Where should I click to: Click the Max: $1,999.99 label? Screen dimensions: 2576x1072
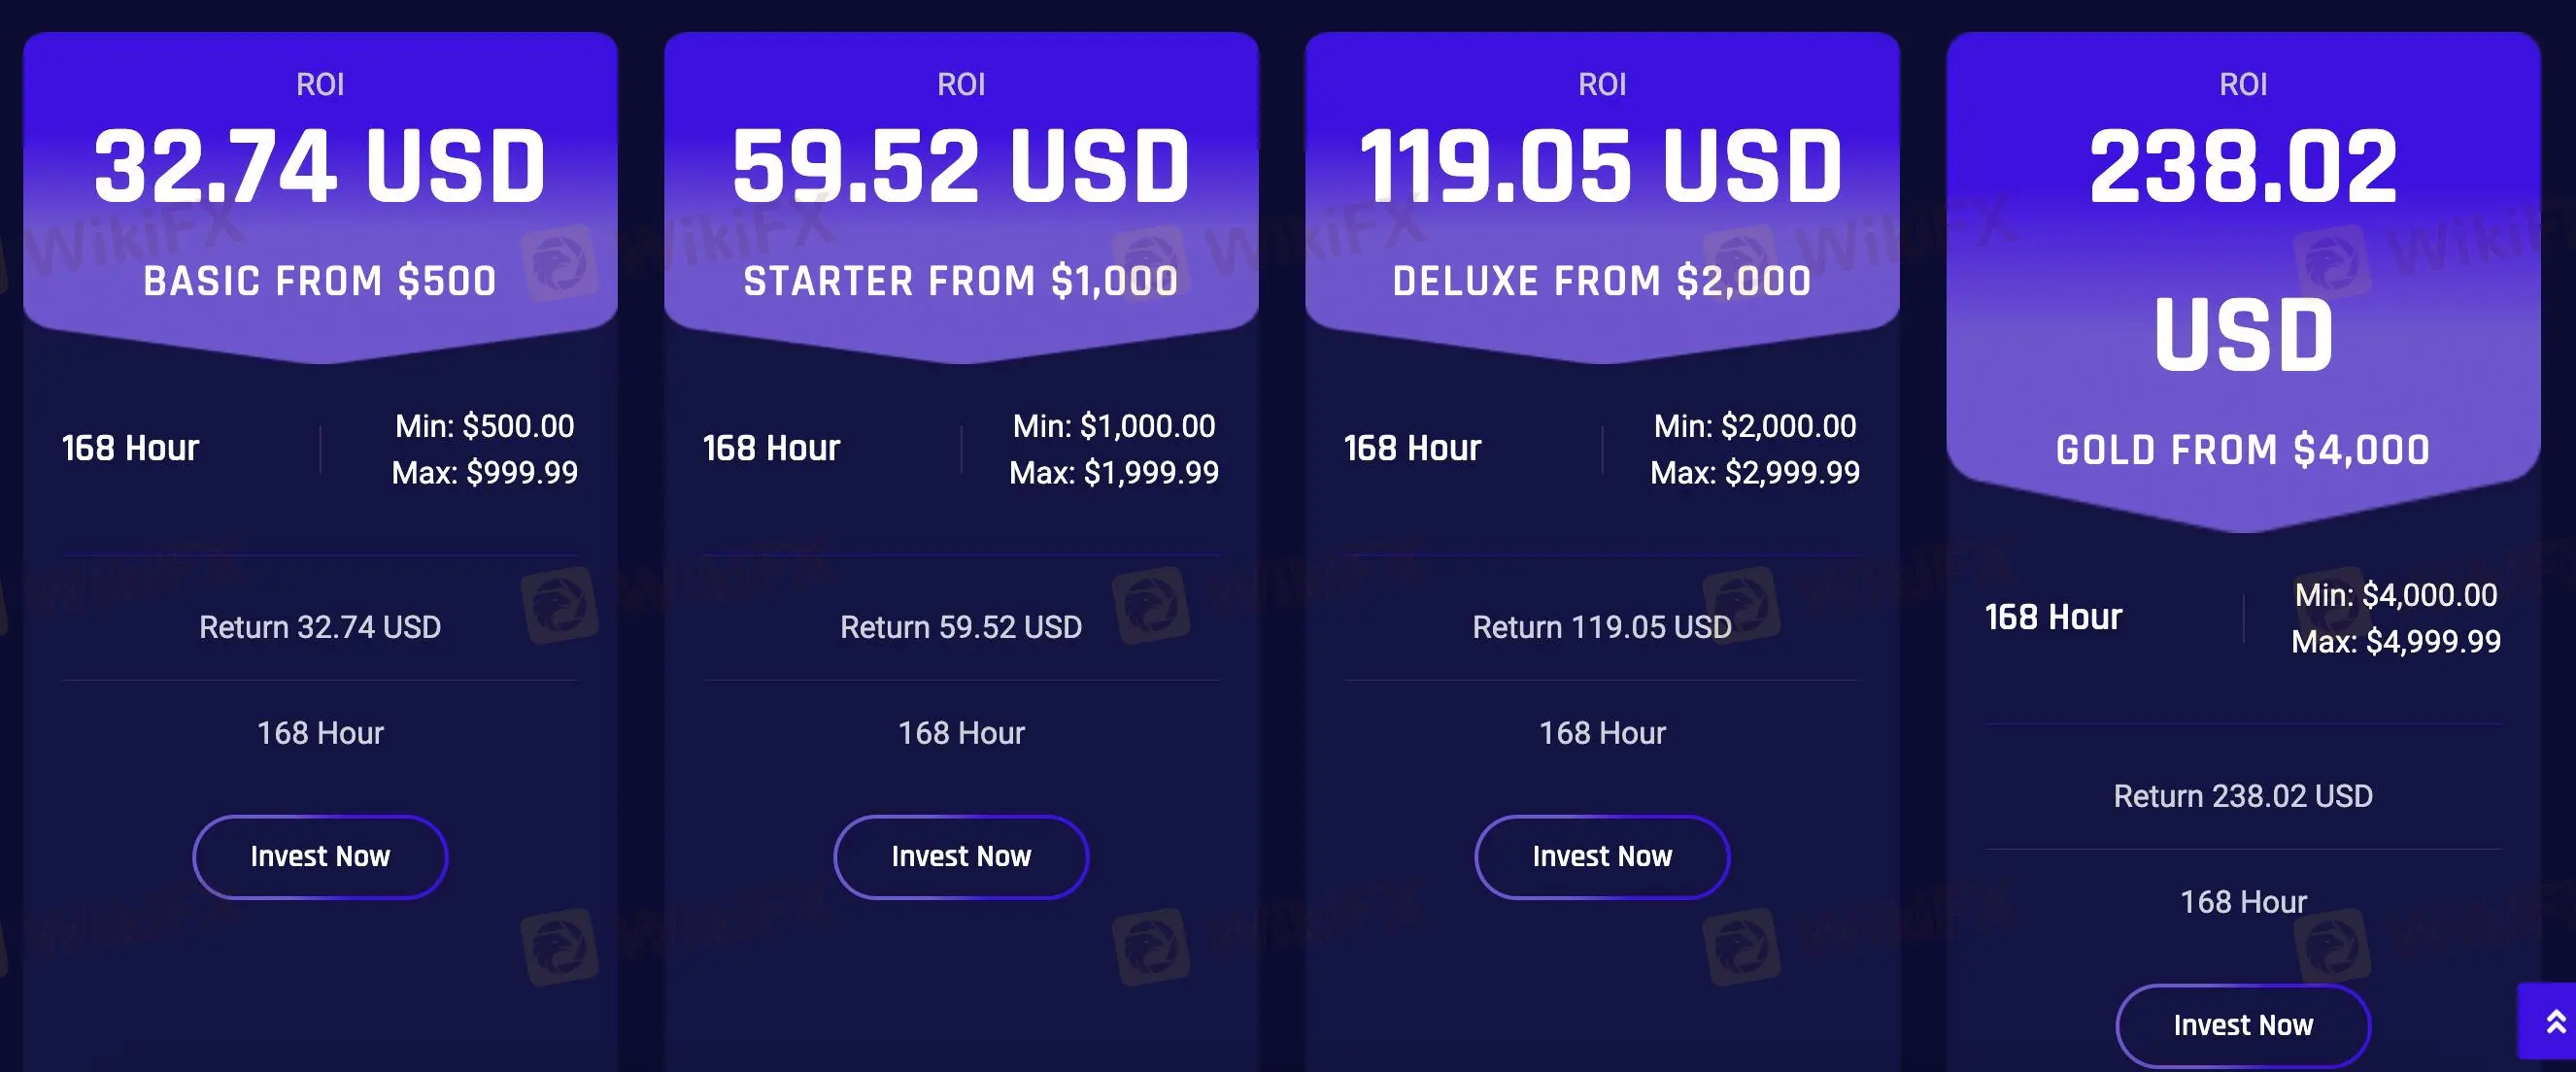(x=1114, y=473)
